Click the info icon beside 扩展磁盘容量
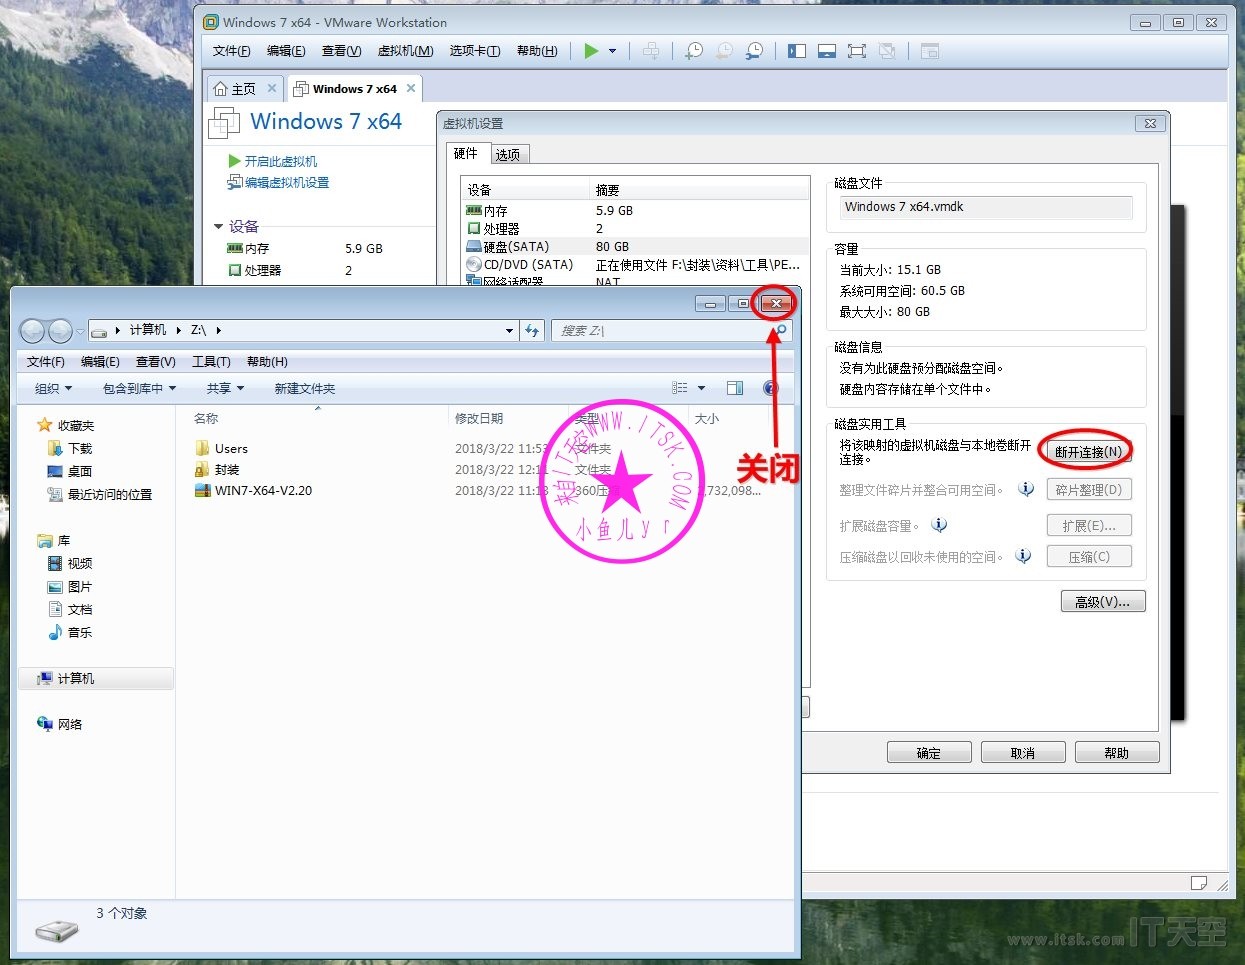This screenshot has width=1245, height=965. [x=939, y=525]
